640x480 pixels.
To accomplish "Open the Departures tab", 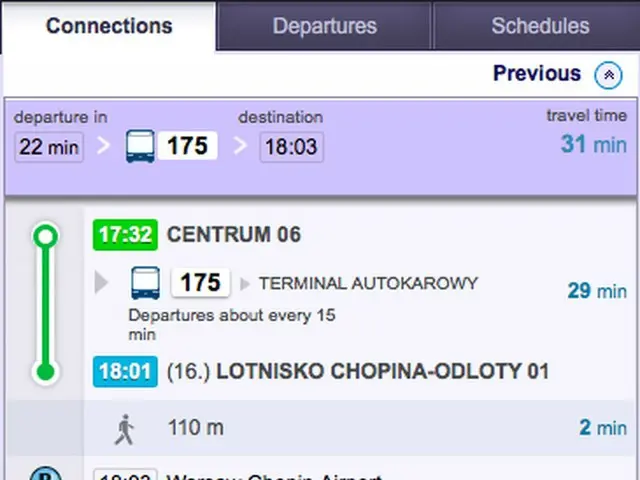I will pos(324,26).
